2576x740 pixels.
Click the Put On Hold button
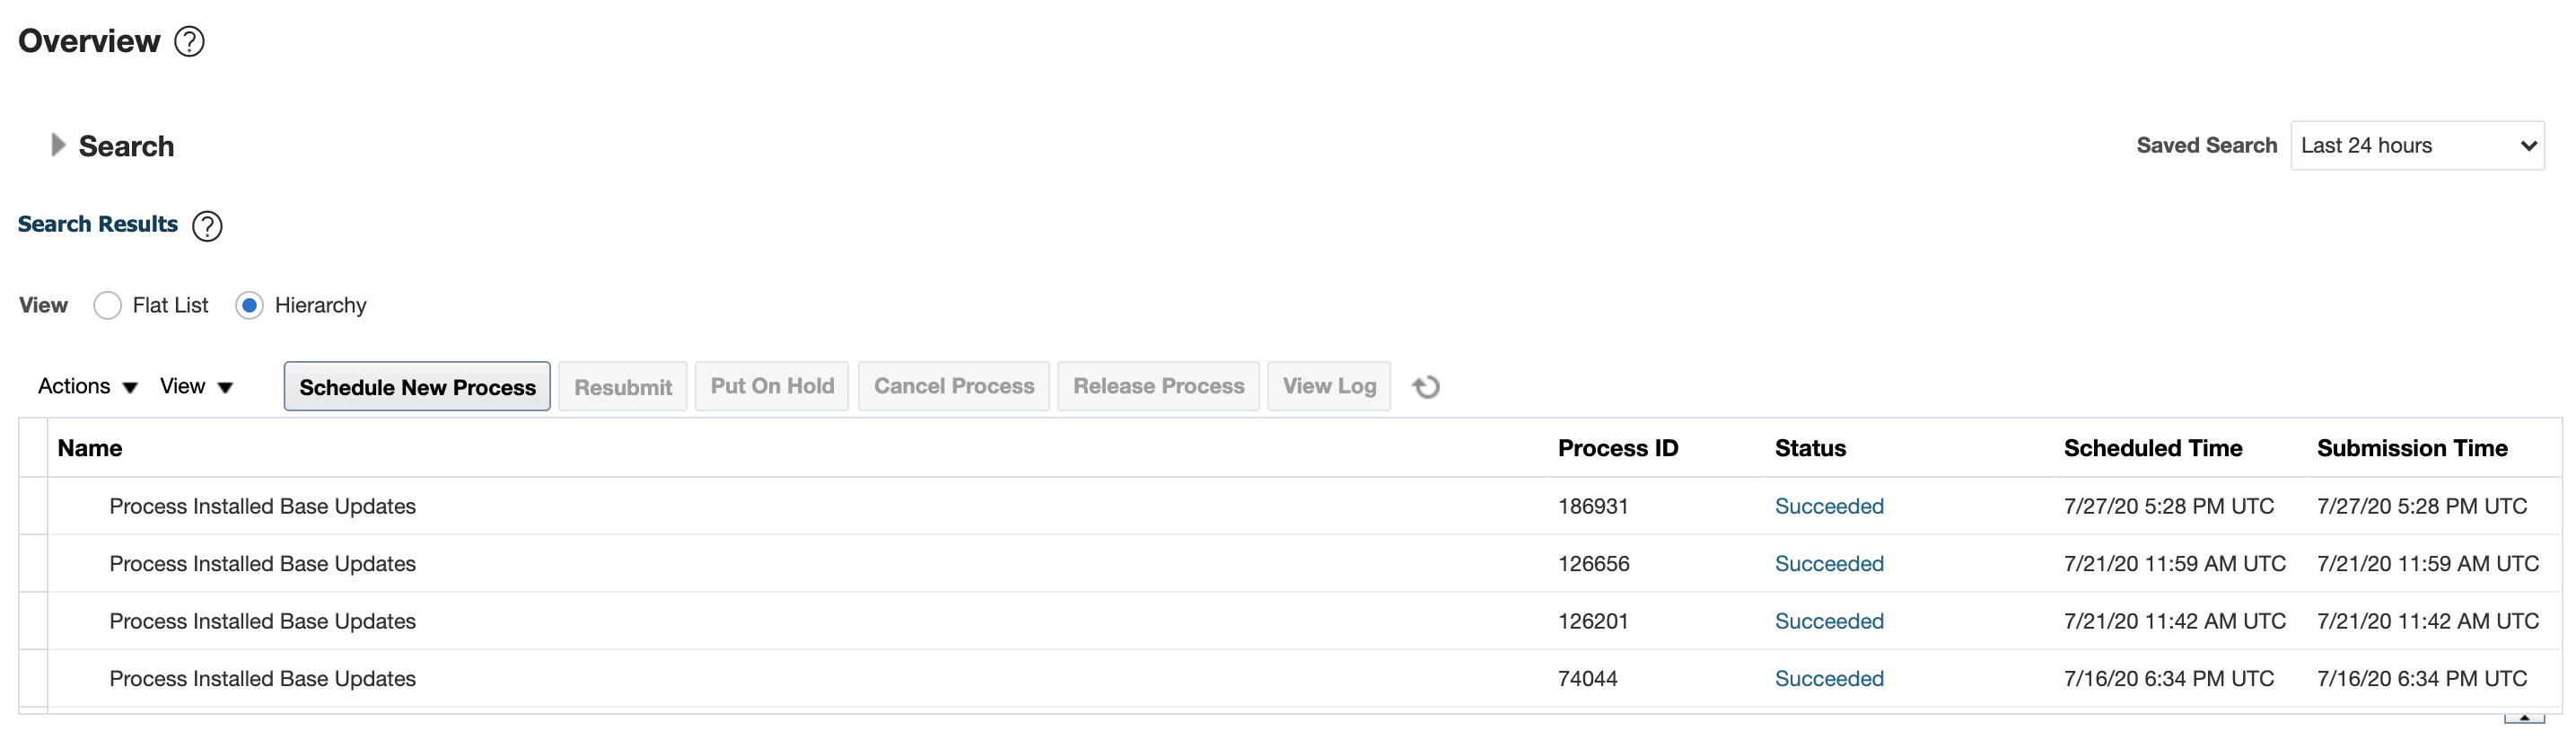(x=771, y=387)
